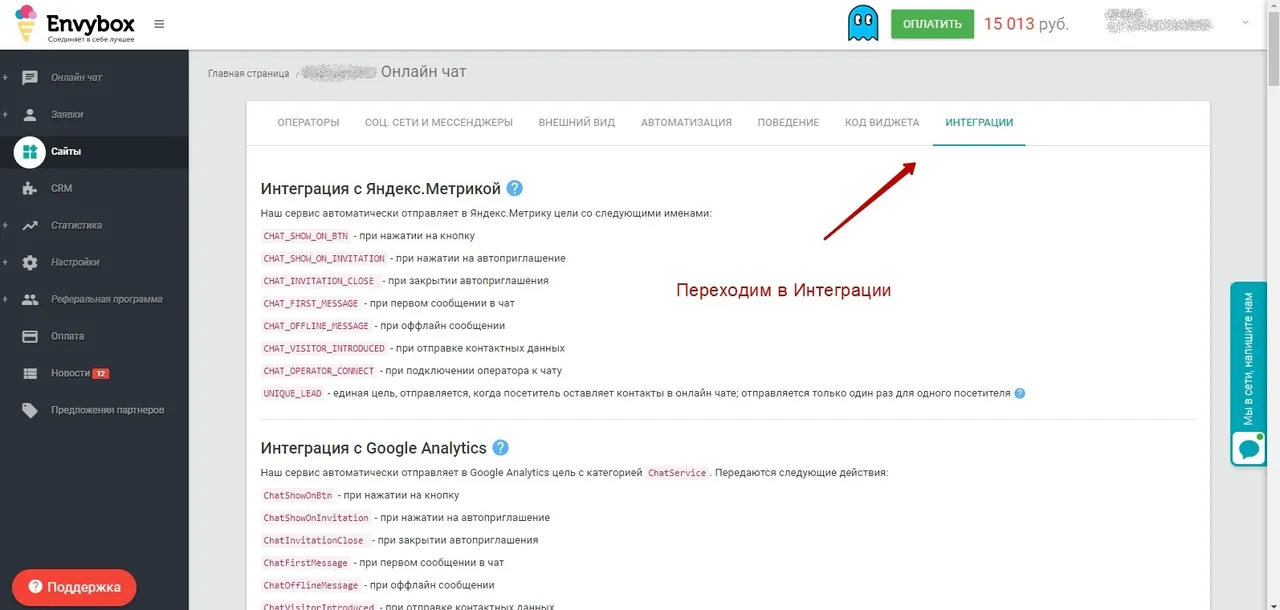Click the Главная страница breadcrumb link
The height and width of the screenshot is (610, 1280).
(248, 74)
